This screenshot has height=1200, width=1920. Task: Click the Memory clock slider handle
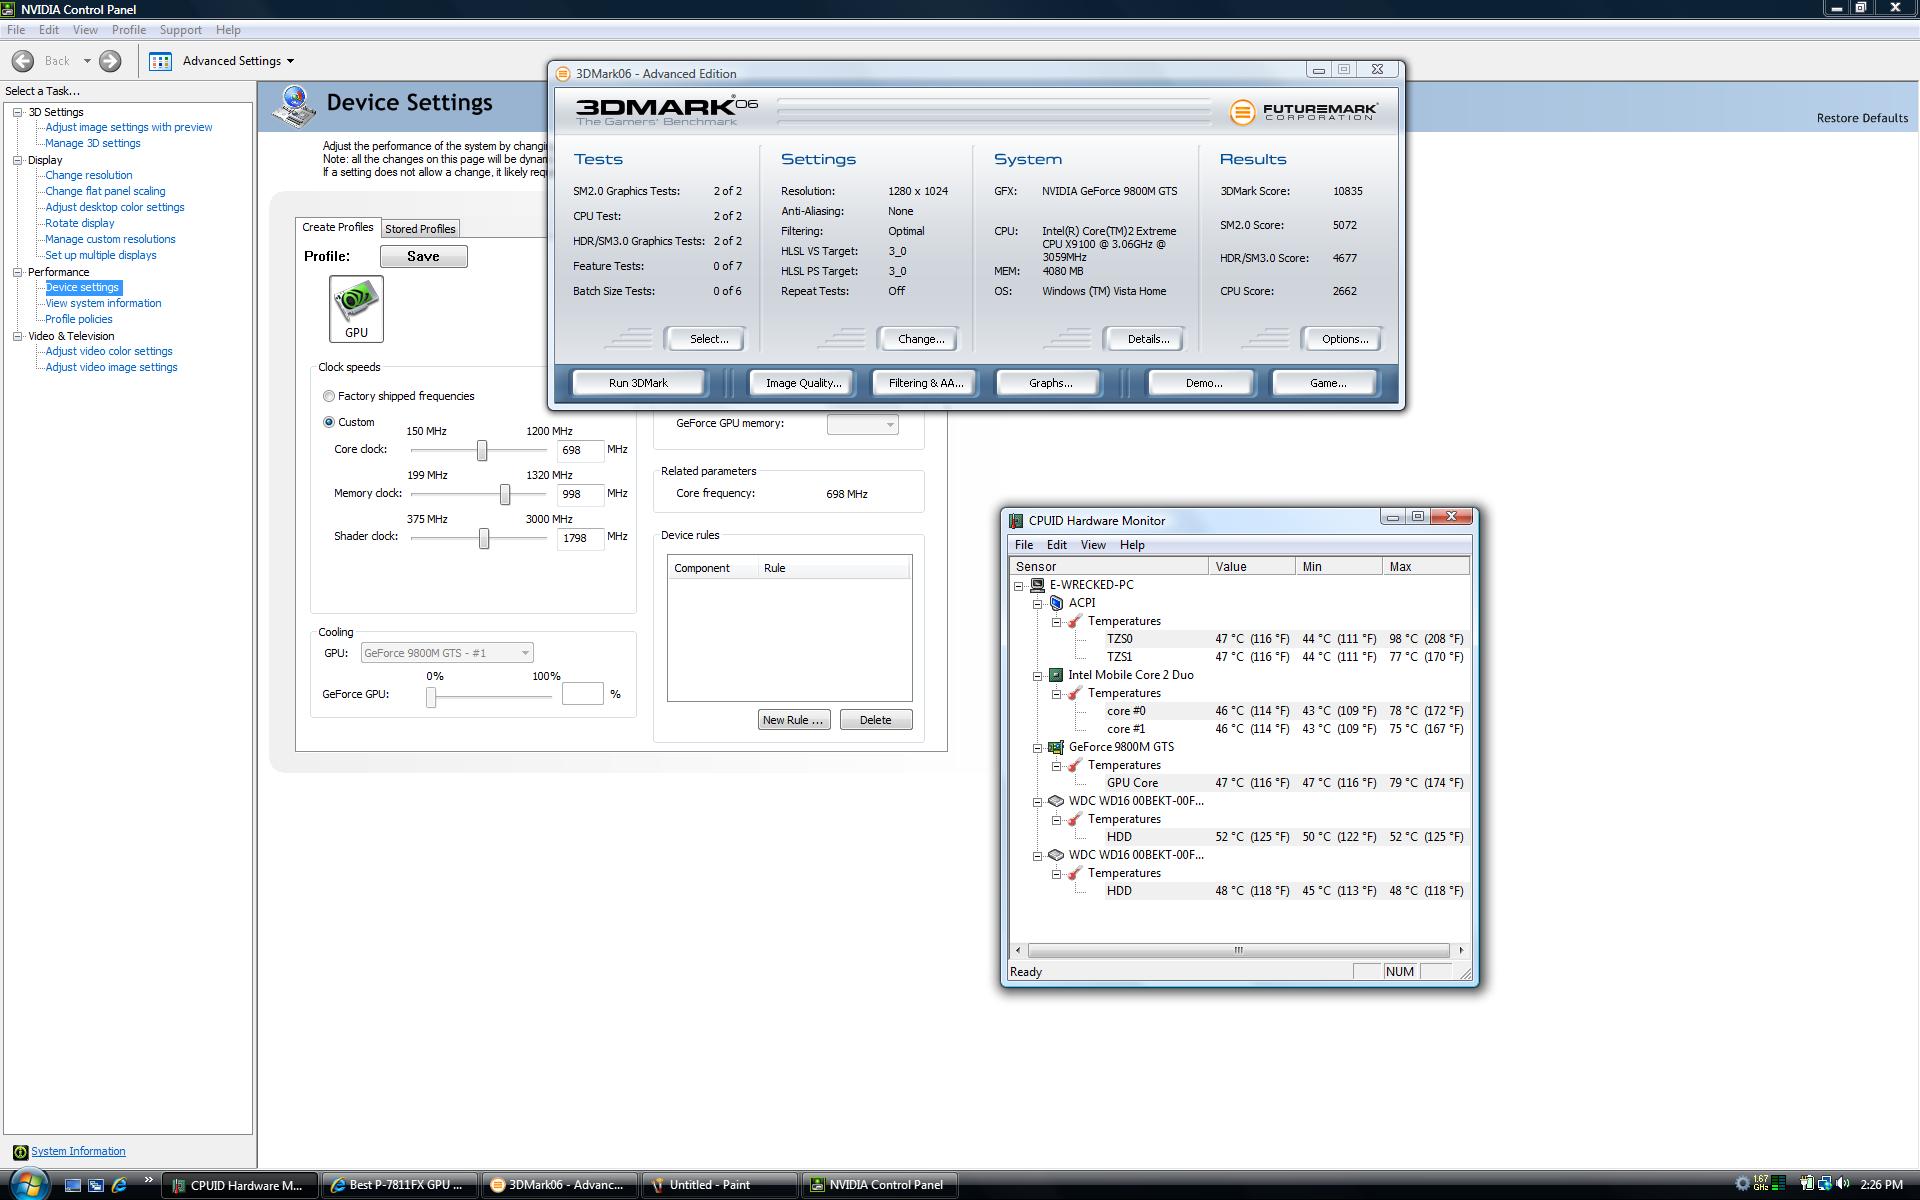505,495
